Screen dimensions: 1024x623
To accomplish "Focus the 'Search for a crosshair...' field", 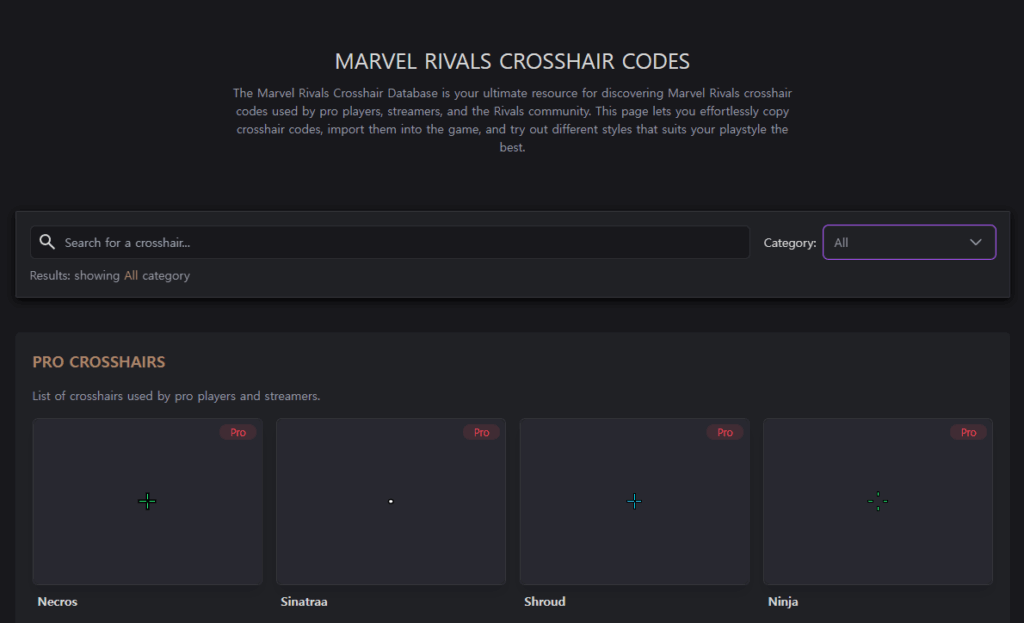I will [390, 242].
